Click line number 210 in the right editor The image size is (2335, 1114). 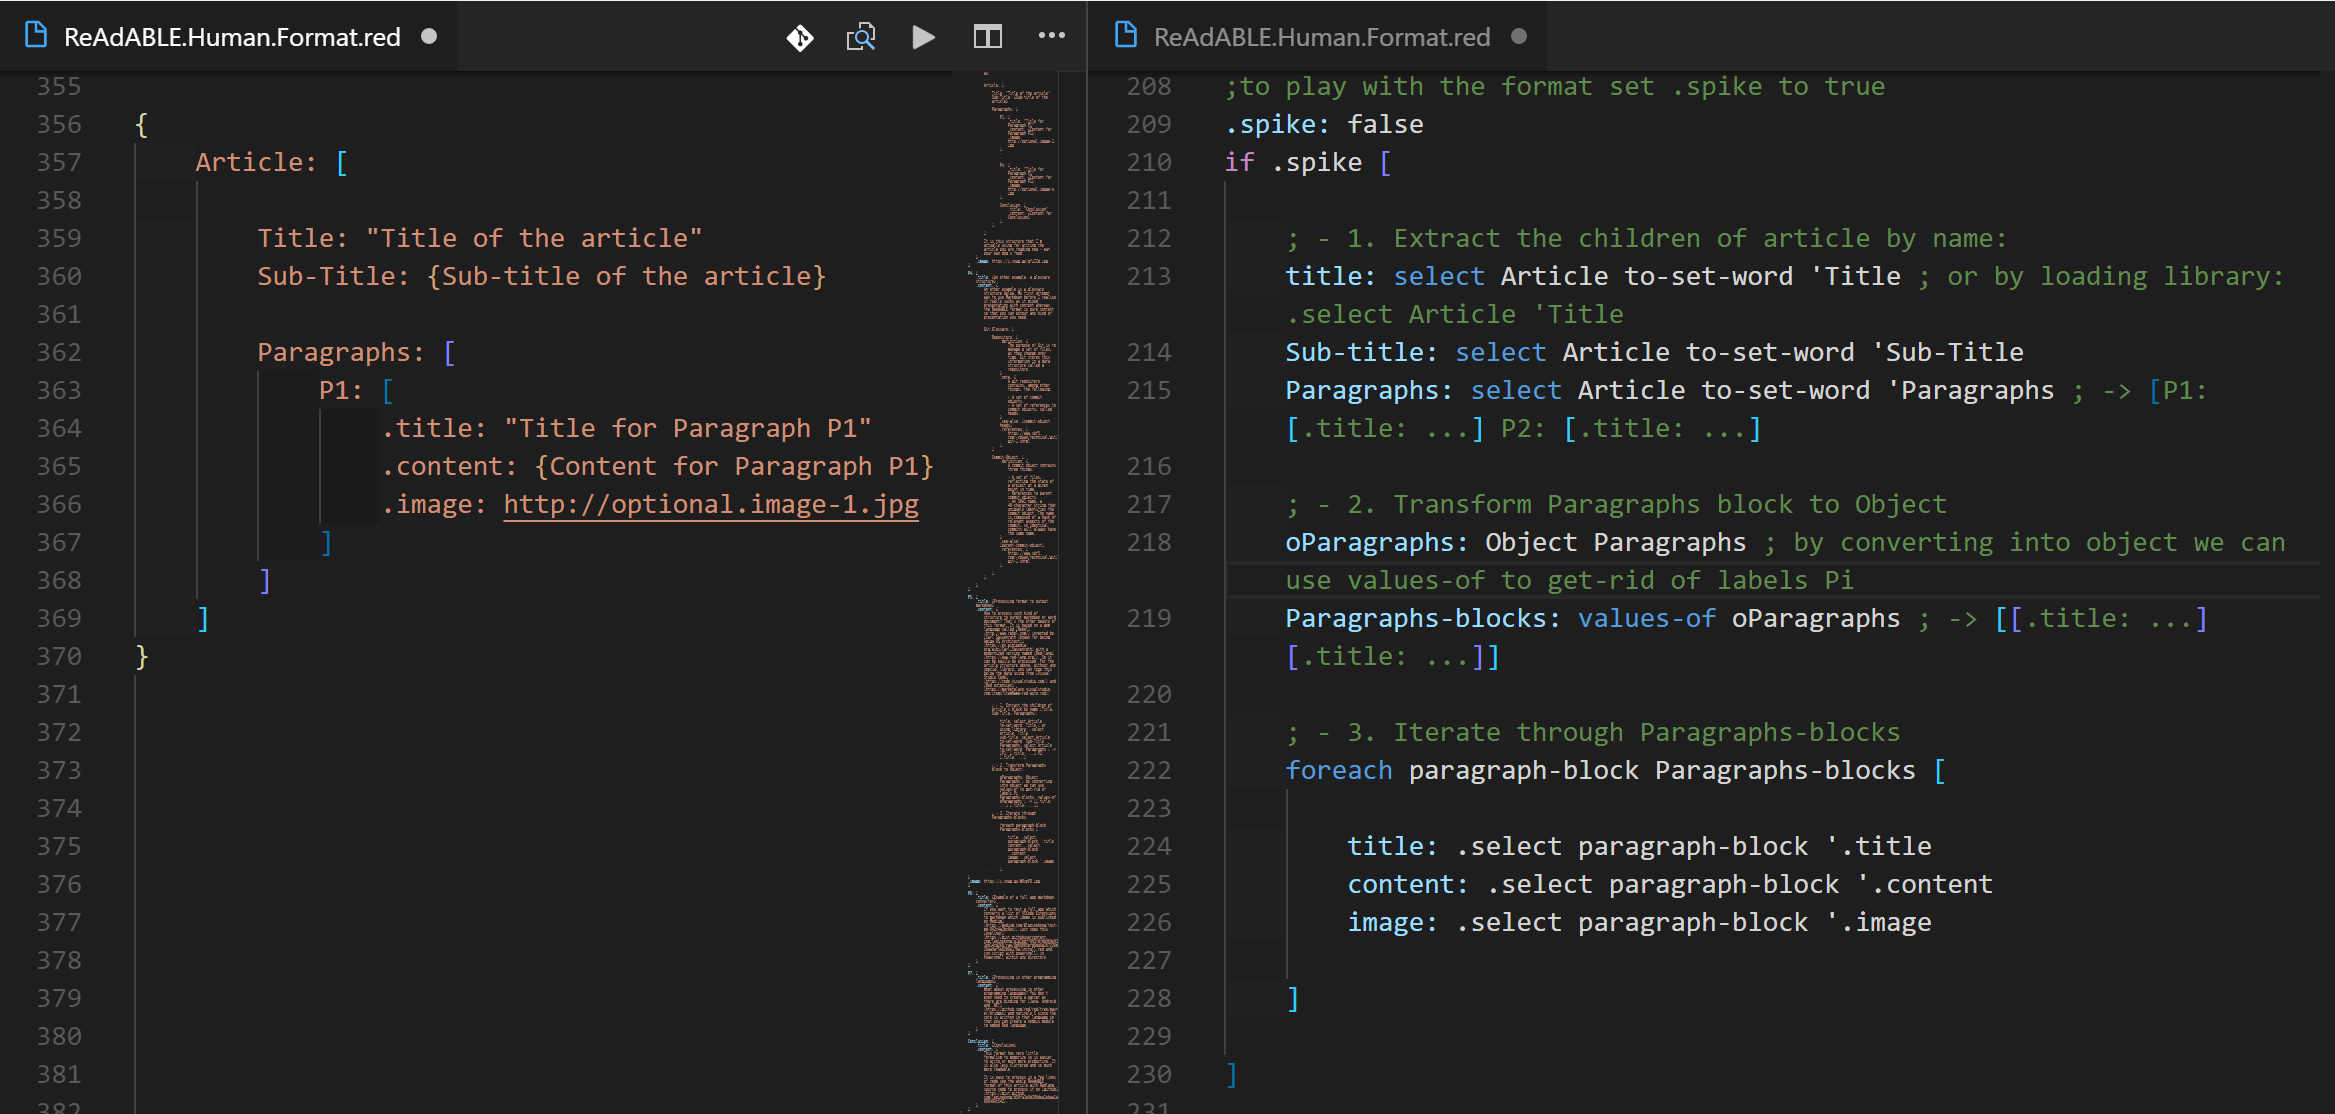pyautogui.click(x=1149, y=162)
